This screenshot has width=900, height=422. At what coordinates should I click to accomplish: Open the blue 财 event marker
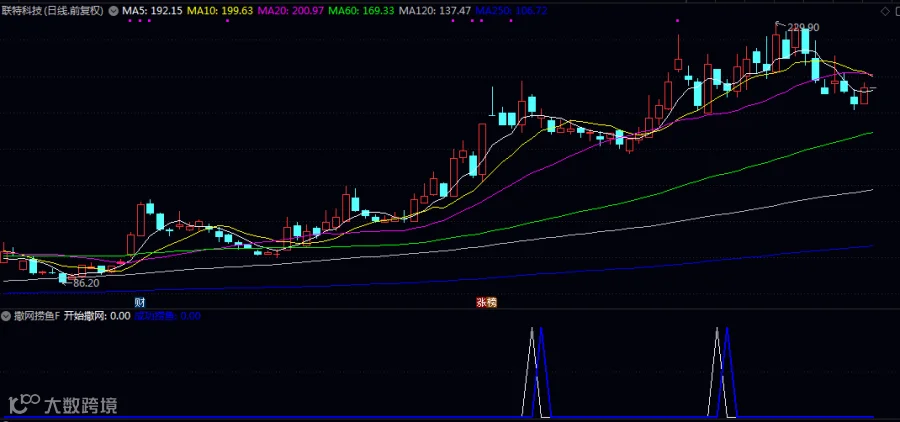[139, 303]
